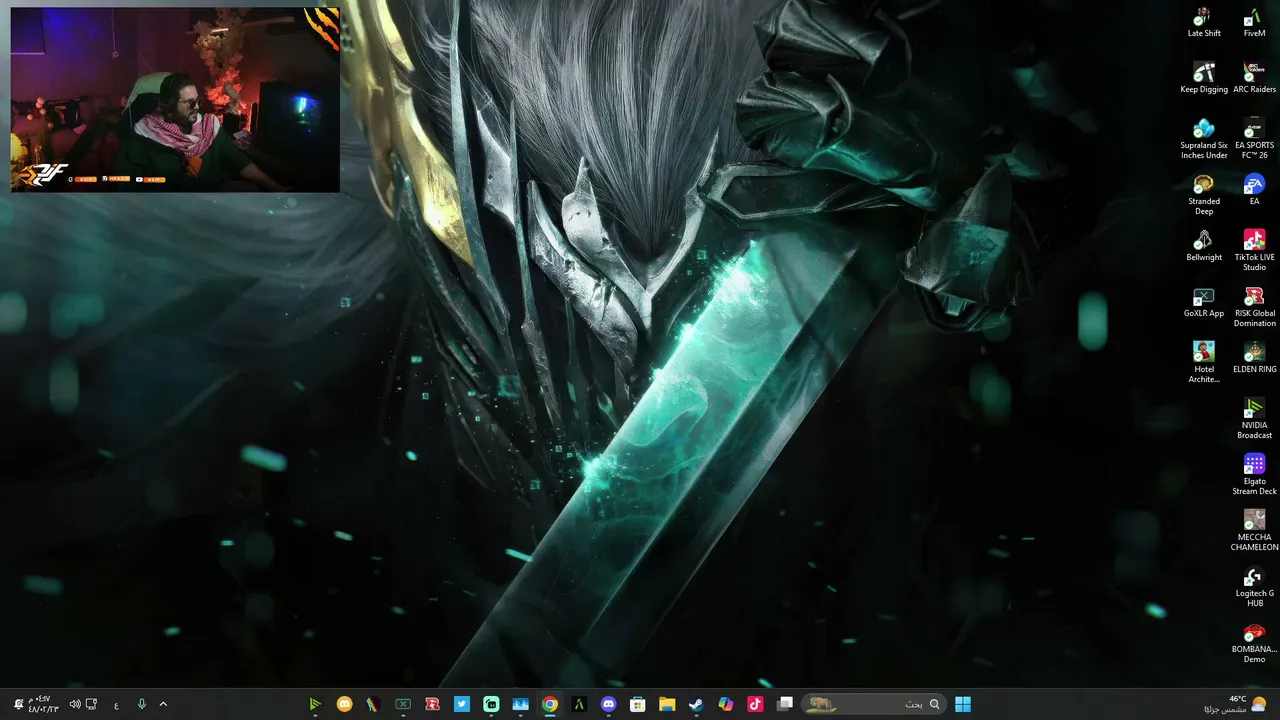The width and height of the screenshot is (1280, 720).
Task: Click the microphone icon in system tray
Action: (x=141, y=704)
